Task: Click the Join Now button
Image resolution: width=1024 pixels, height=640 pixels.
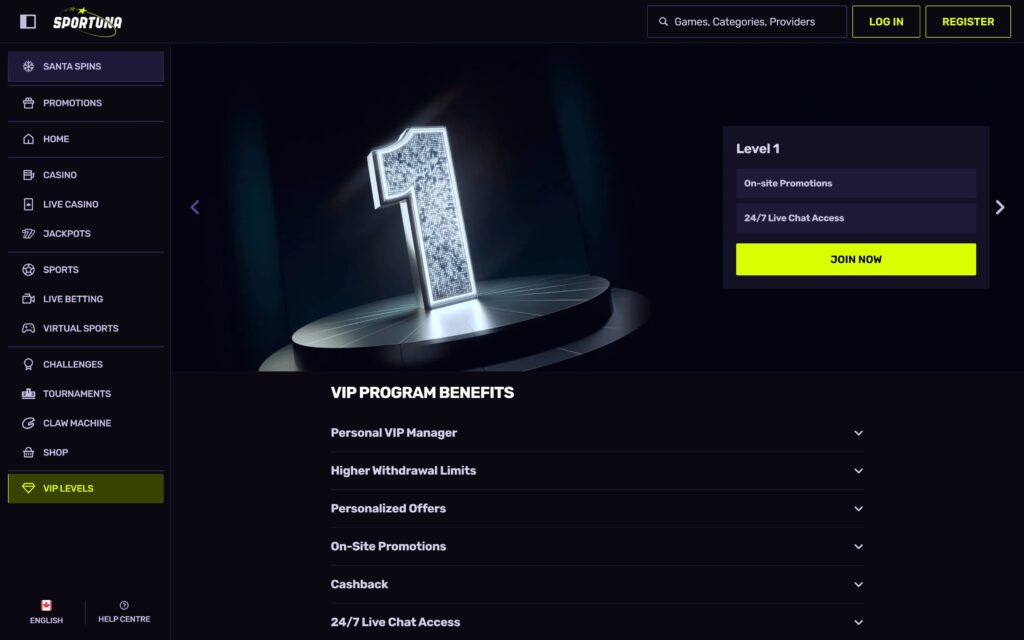Action: [856, 259]
